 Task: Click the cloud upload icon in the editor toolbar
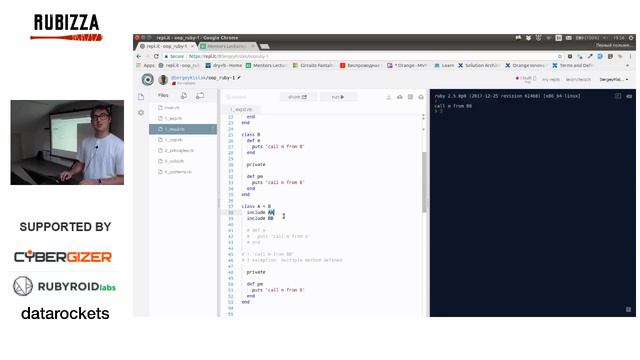click(x=400, y=97)
